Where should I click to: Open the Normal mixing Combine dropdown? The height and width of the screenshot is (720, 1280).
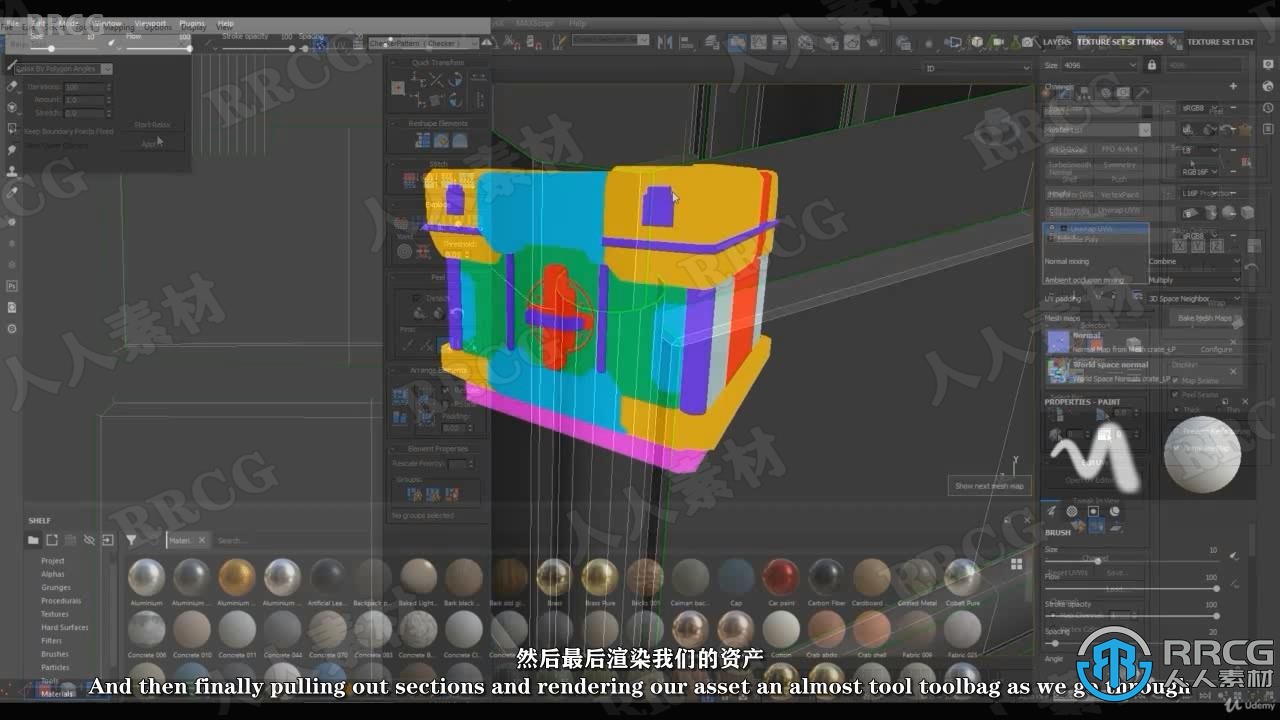1194,261
